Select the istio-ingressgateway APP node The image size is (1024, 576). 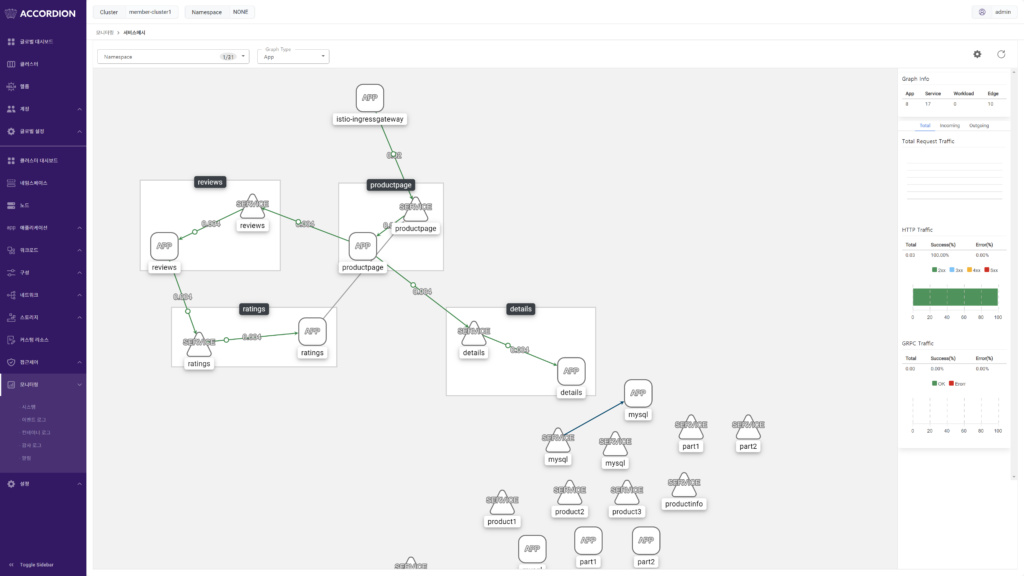tap(370, 98)
